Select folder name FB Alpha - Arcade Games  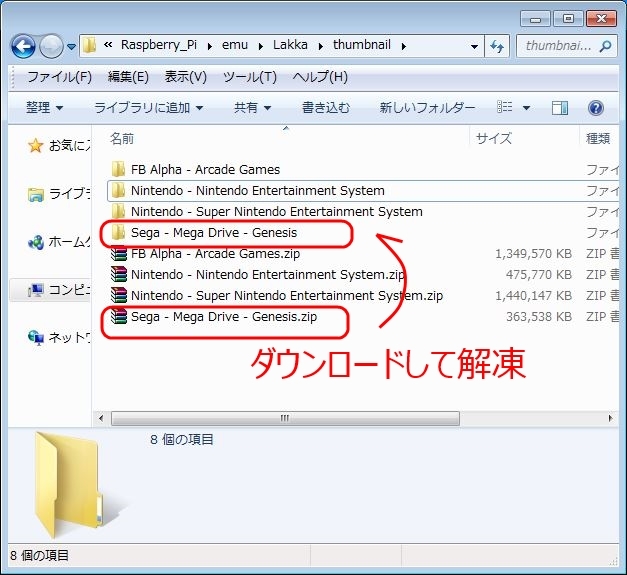[206, 170]
